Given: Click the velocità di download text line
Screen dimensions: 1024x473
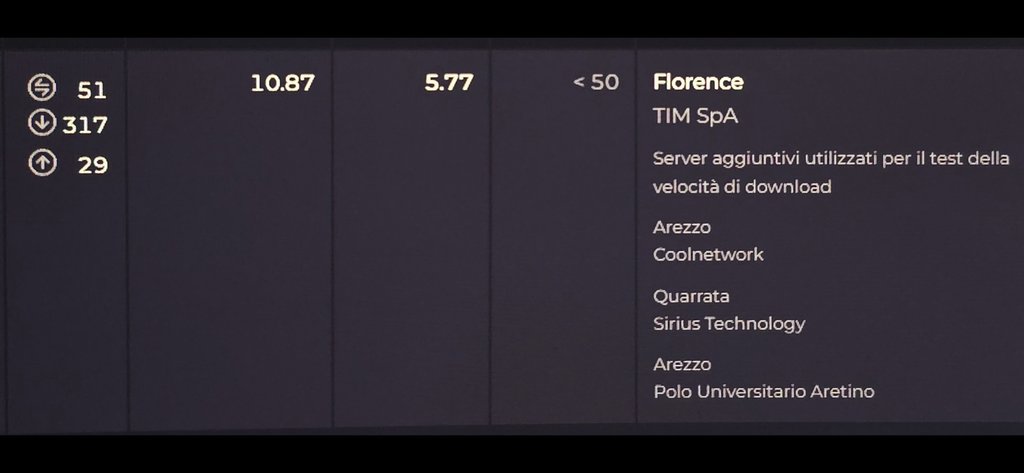Looking at the screenshot, I should (x=742, y=187).
